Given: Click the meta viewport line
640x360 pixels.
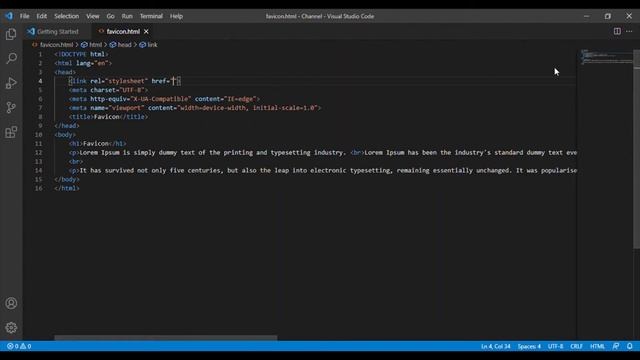Looking at the screenshot, I should (x=195, y=108).
